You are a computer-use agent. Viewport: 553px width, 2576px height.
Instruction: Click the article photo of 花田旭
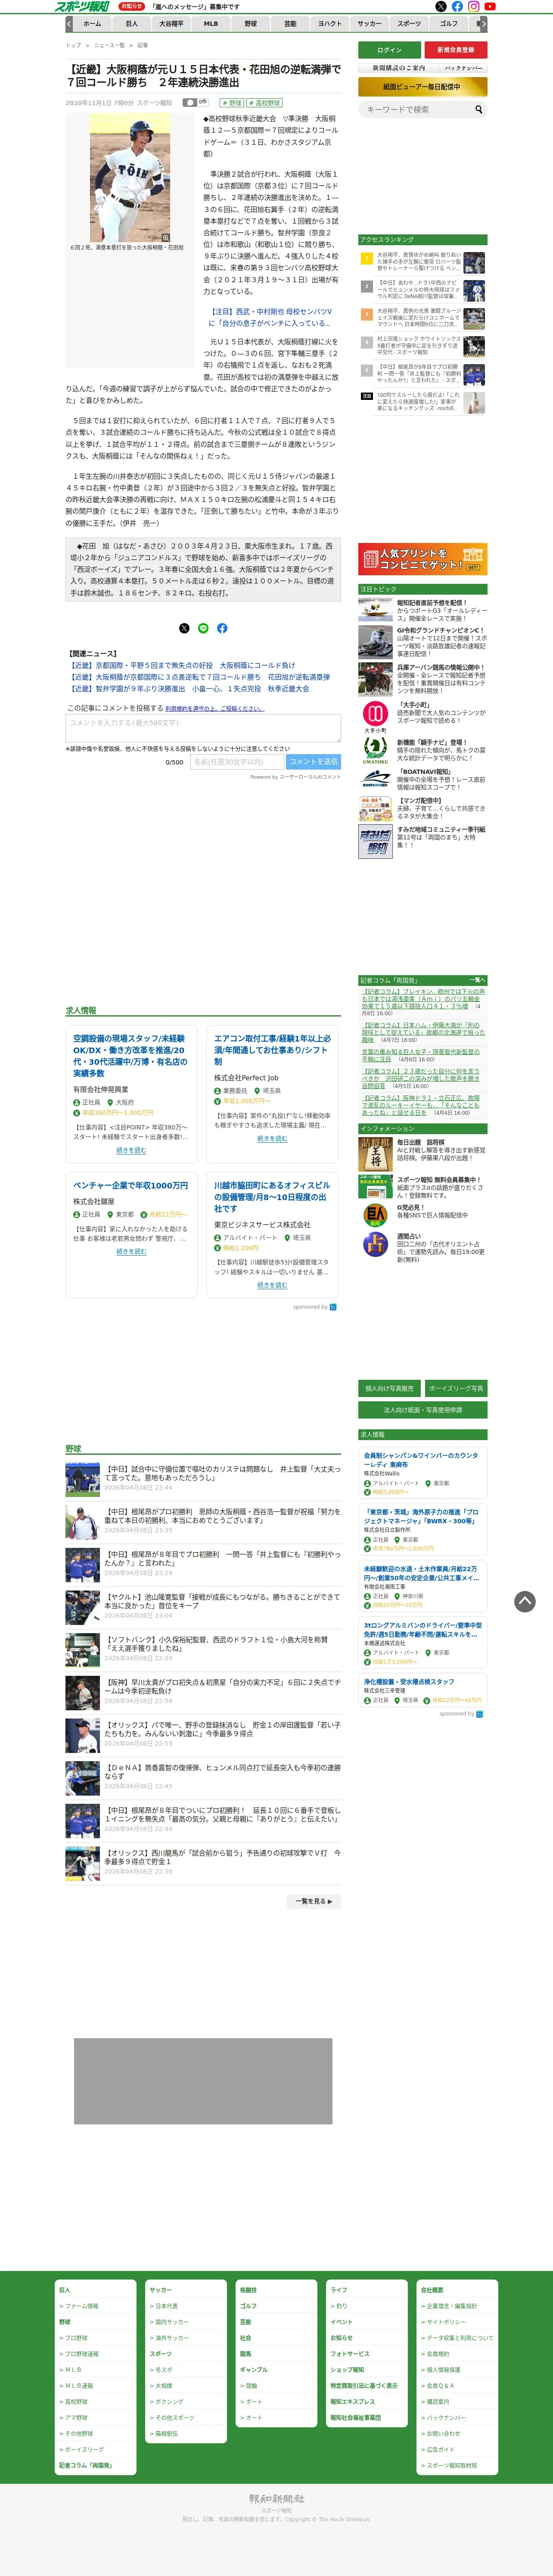click(x=130, y=177)
